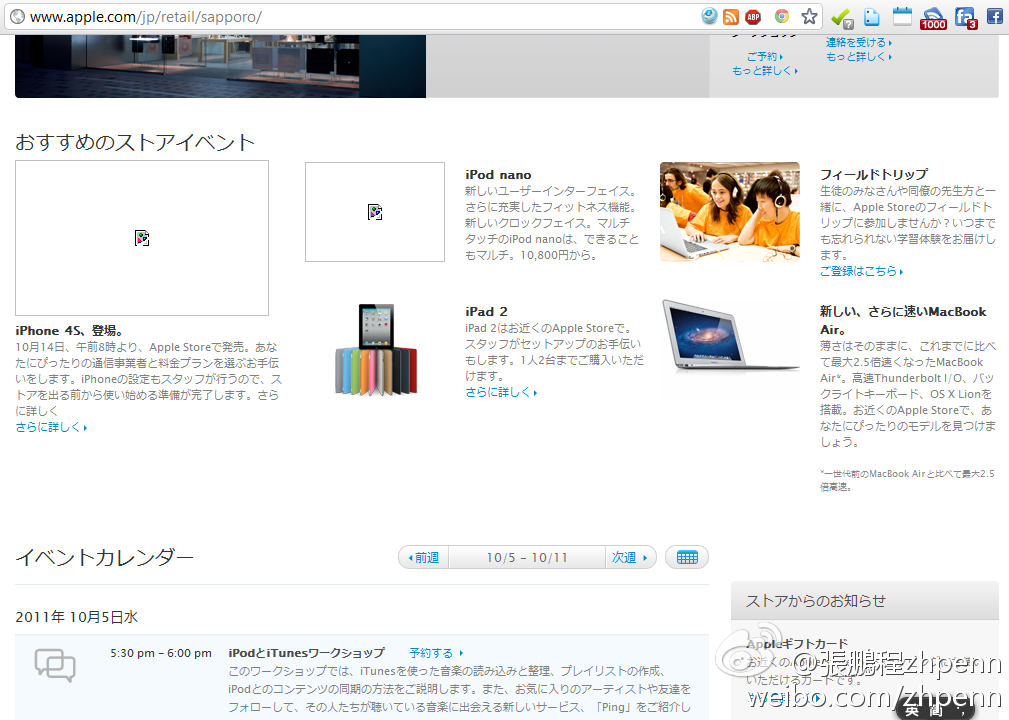
Task: Click もっと詳しく below 連絡を受ける
Action: (x=858, y=57)
